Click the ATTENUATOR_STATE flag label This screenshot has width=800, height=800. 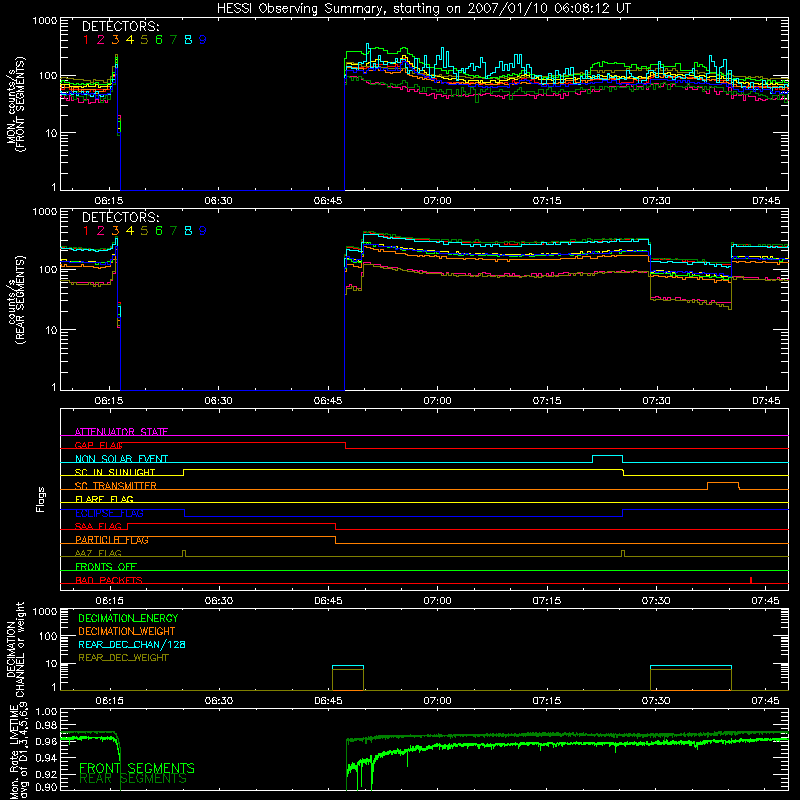pyautogui.click(x=121, y=432)
